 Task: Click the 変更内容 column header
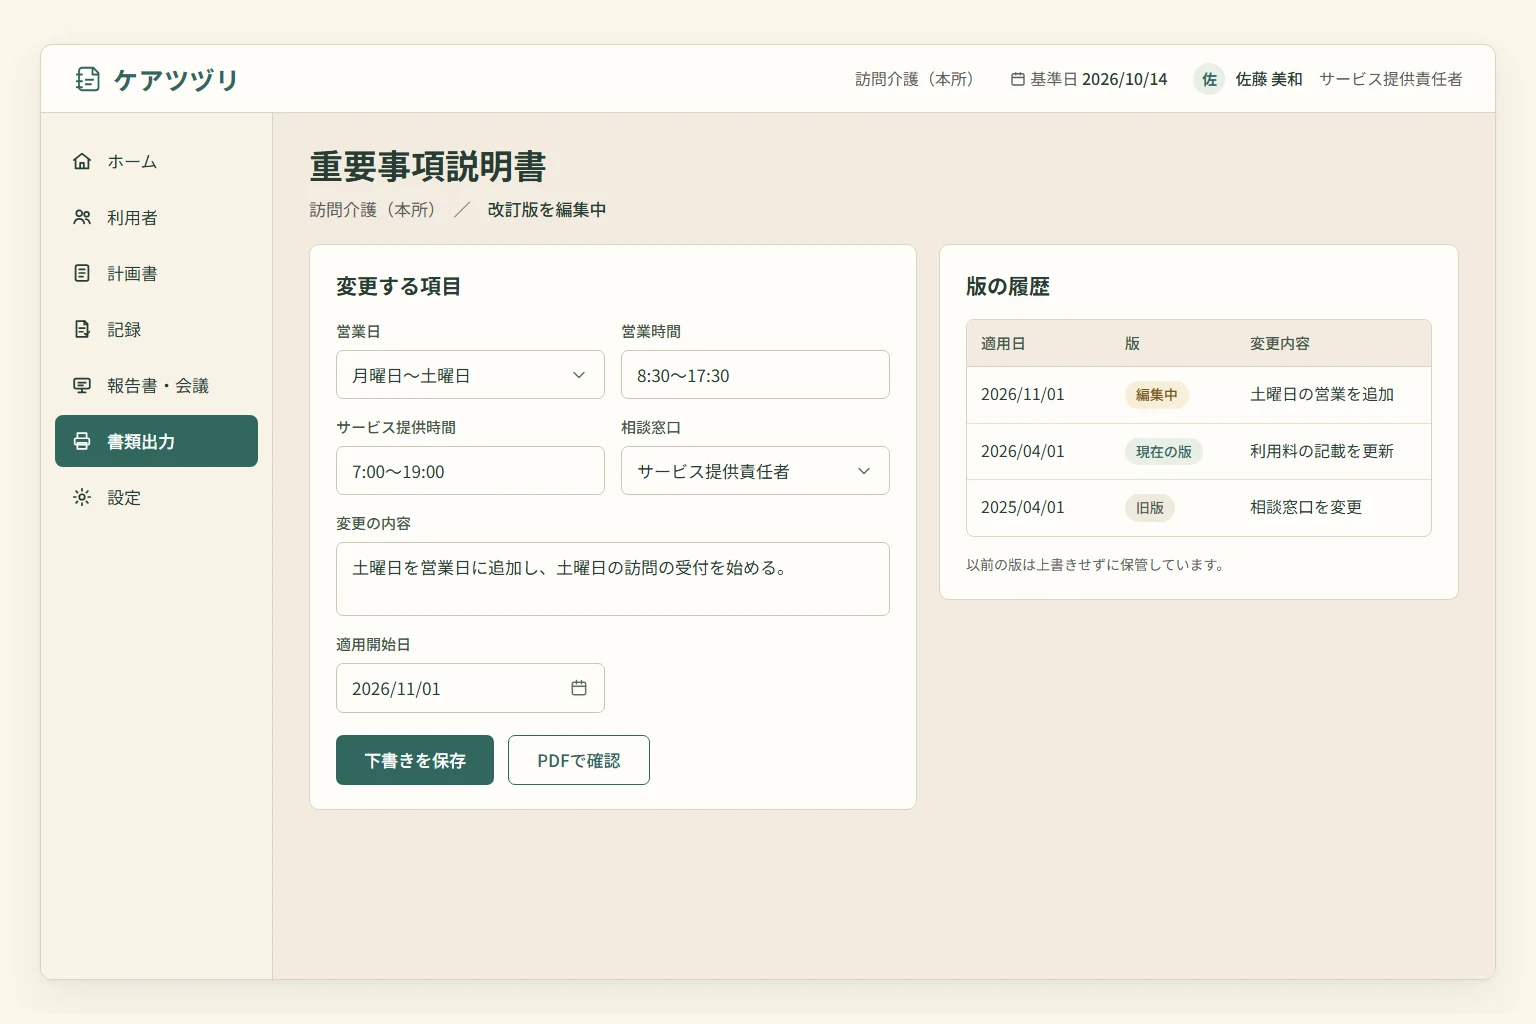pyautogui.click(x=1280, y=344)
